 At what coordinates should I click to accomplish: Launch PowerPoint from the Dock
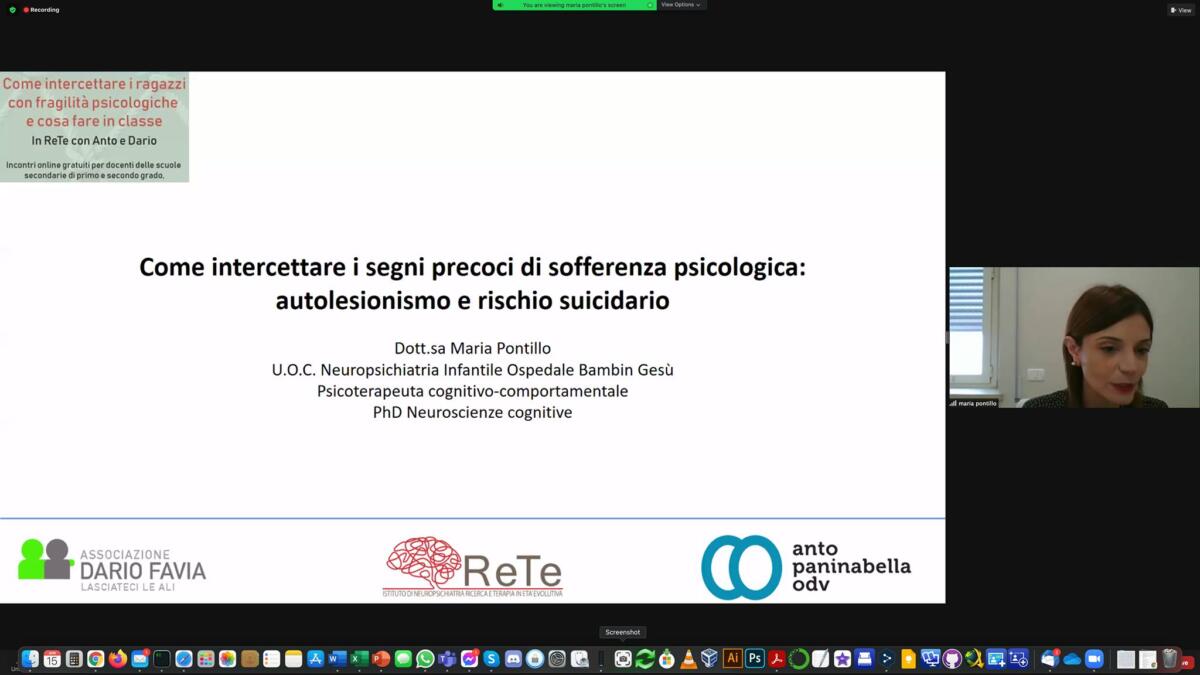pos(381,659)
